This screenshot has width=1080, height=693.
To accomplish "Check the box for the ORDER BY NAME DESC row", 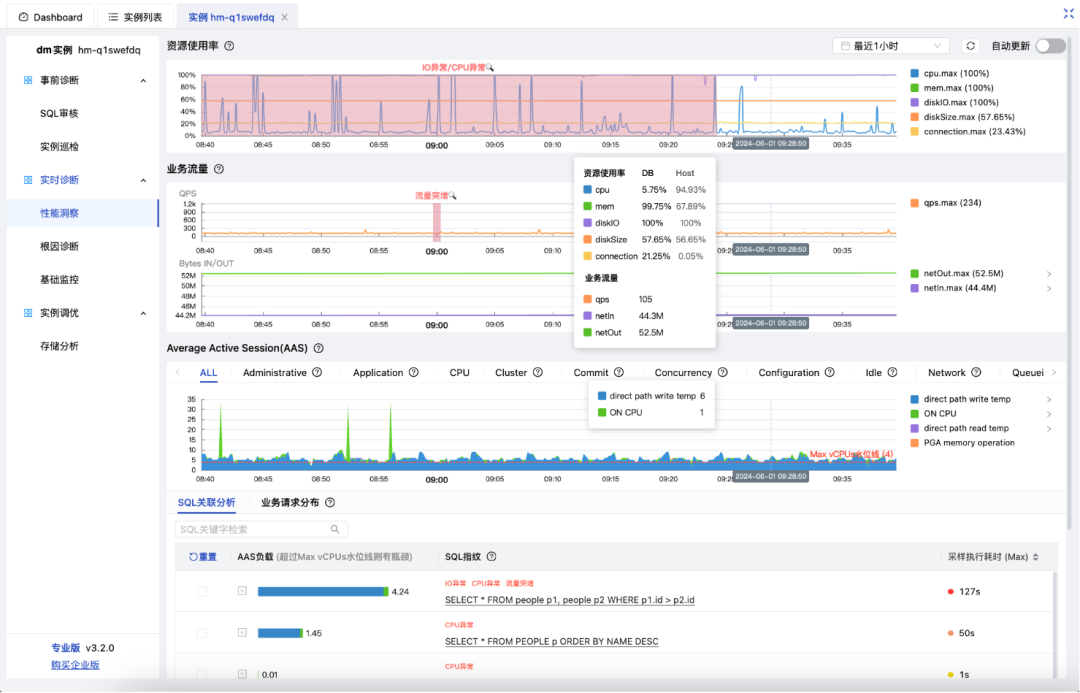I will click(201, 633).
